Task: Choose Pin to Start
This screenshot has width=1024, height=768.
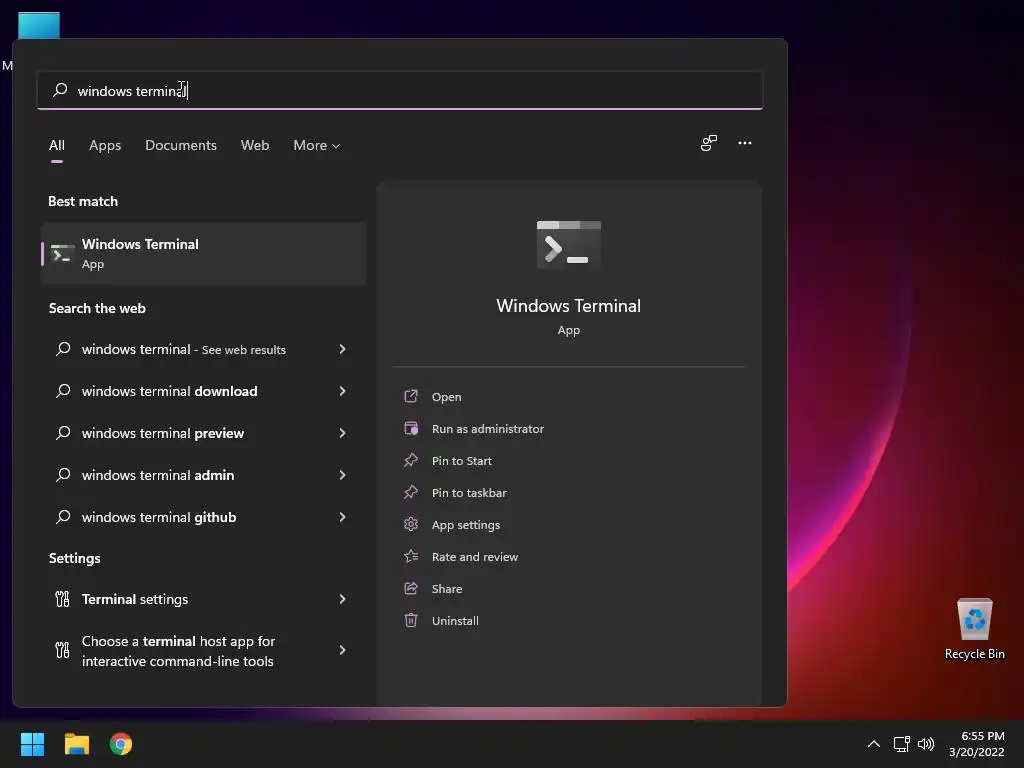Action: click(462, 461)
